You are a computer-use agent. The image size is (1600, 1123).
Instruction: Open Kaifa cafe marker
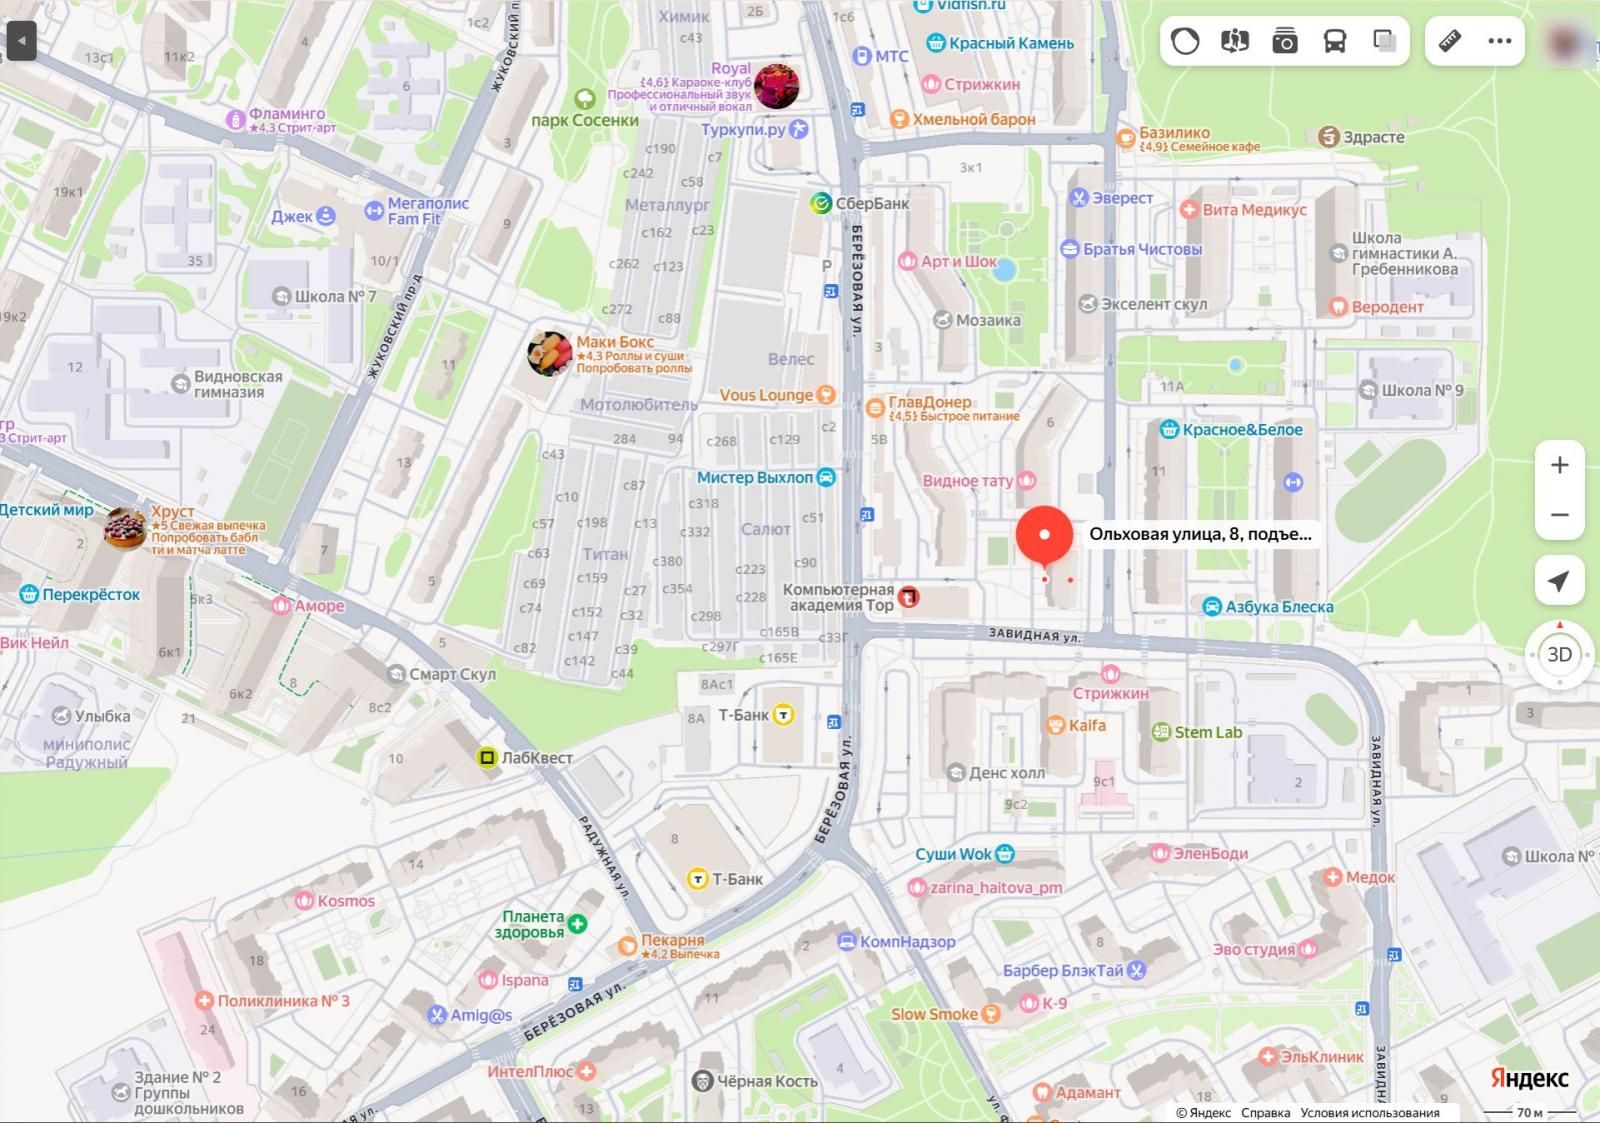point(1054,725)
